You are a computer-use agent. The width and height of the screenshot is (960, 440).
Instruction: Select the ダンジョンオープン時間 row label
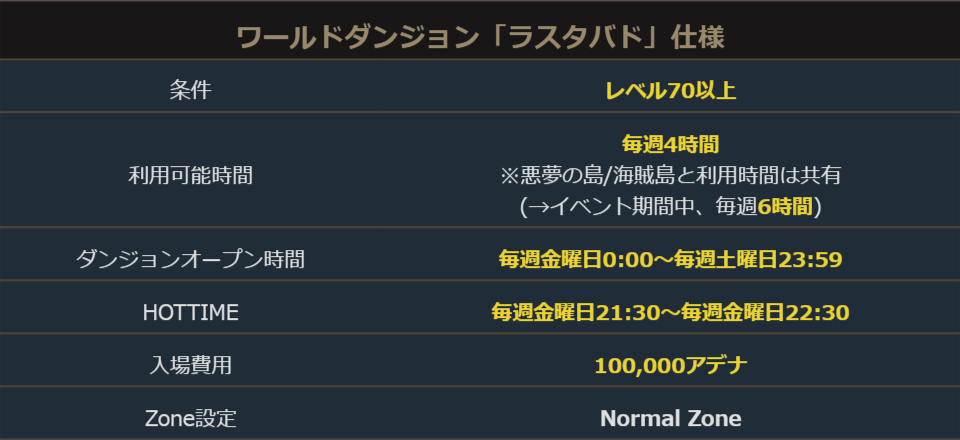coord(190,260)
